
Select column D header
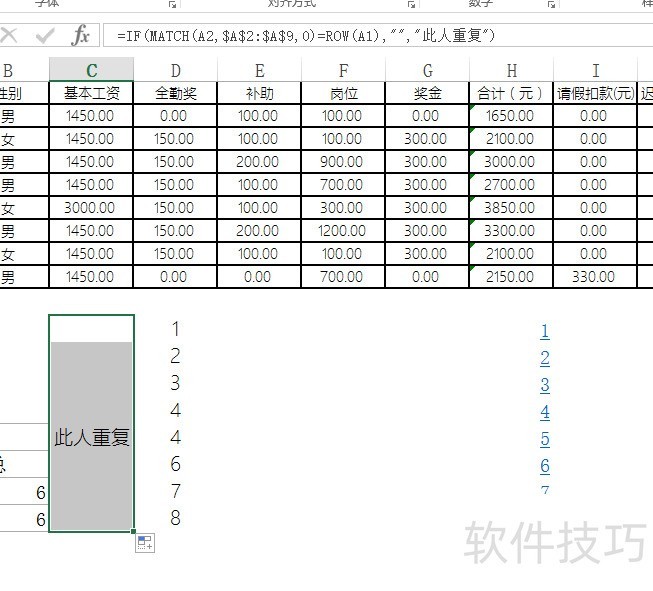[x=175, y=70]
